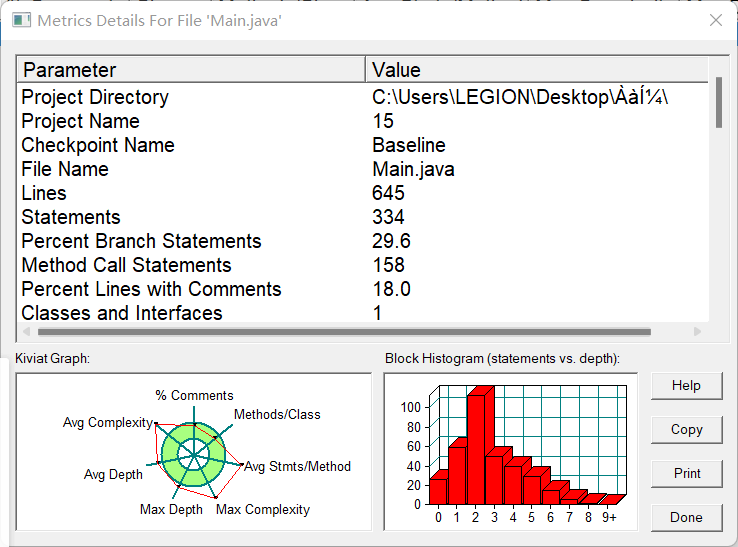Click the horizontal scrollbar right arrow
738x547 pixels.
698,331
